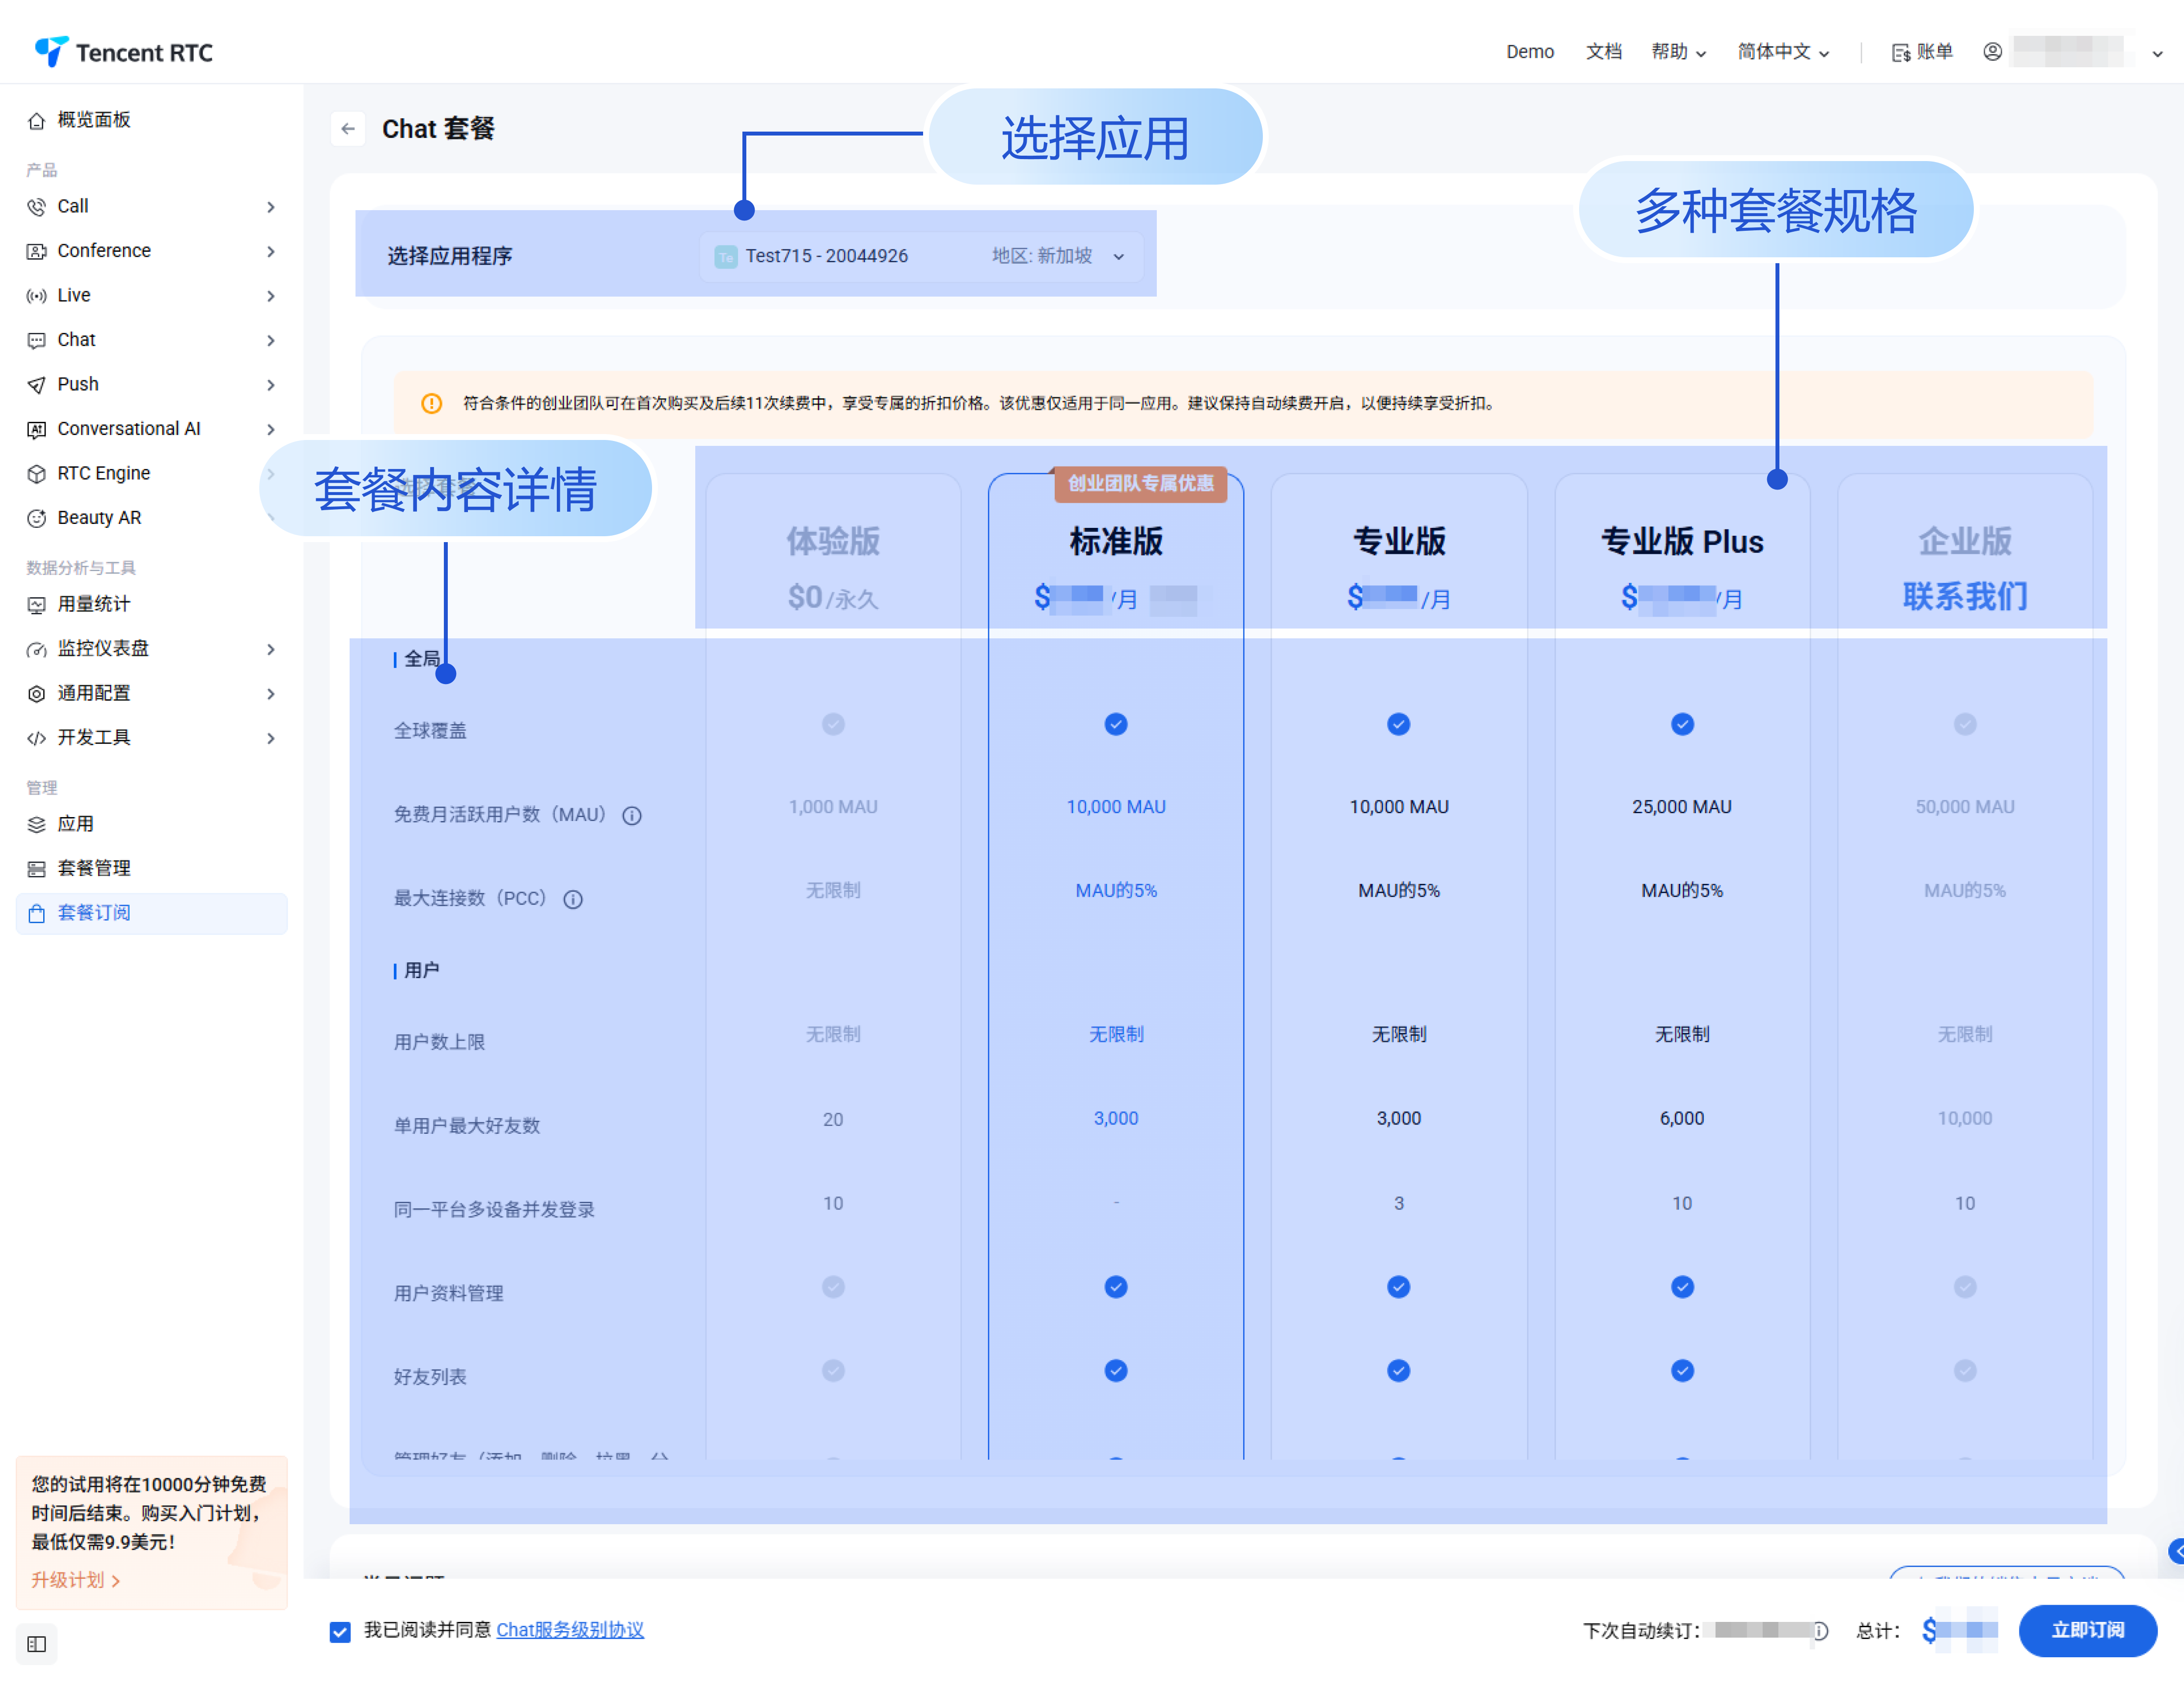
Task: Click the 全球覆盖 row label
Action: [x=430, y=731]
